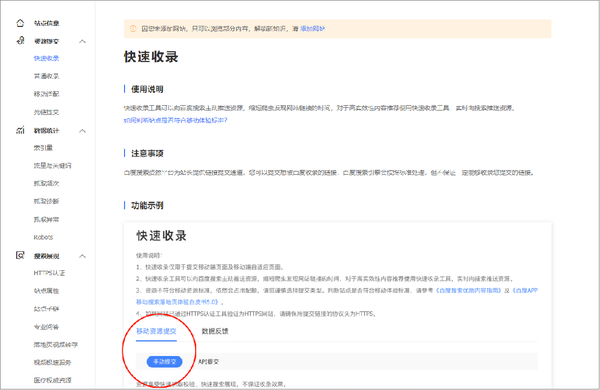
Task: Open 索引量 in the sidebar
Action: (x=43, y=148)
